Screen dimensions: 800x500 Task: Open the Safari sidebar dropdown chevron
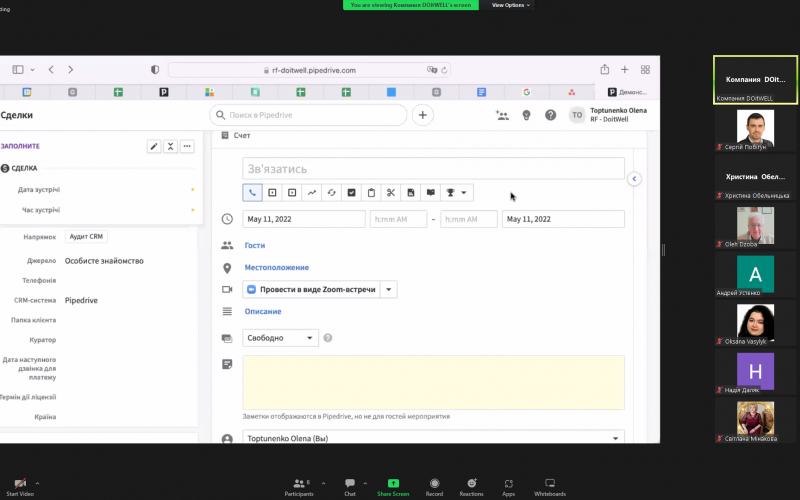(x=32, y=70)
